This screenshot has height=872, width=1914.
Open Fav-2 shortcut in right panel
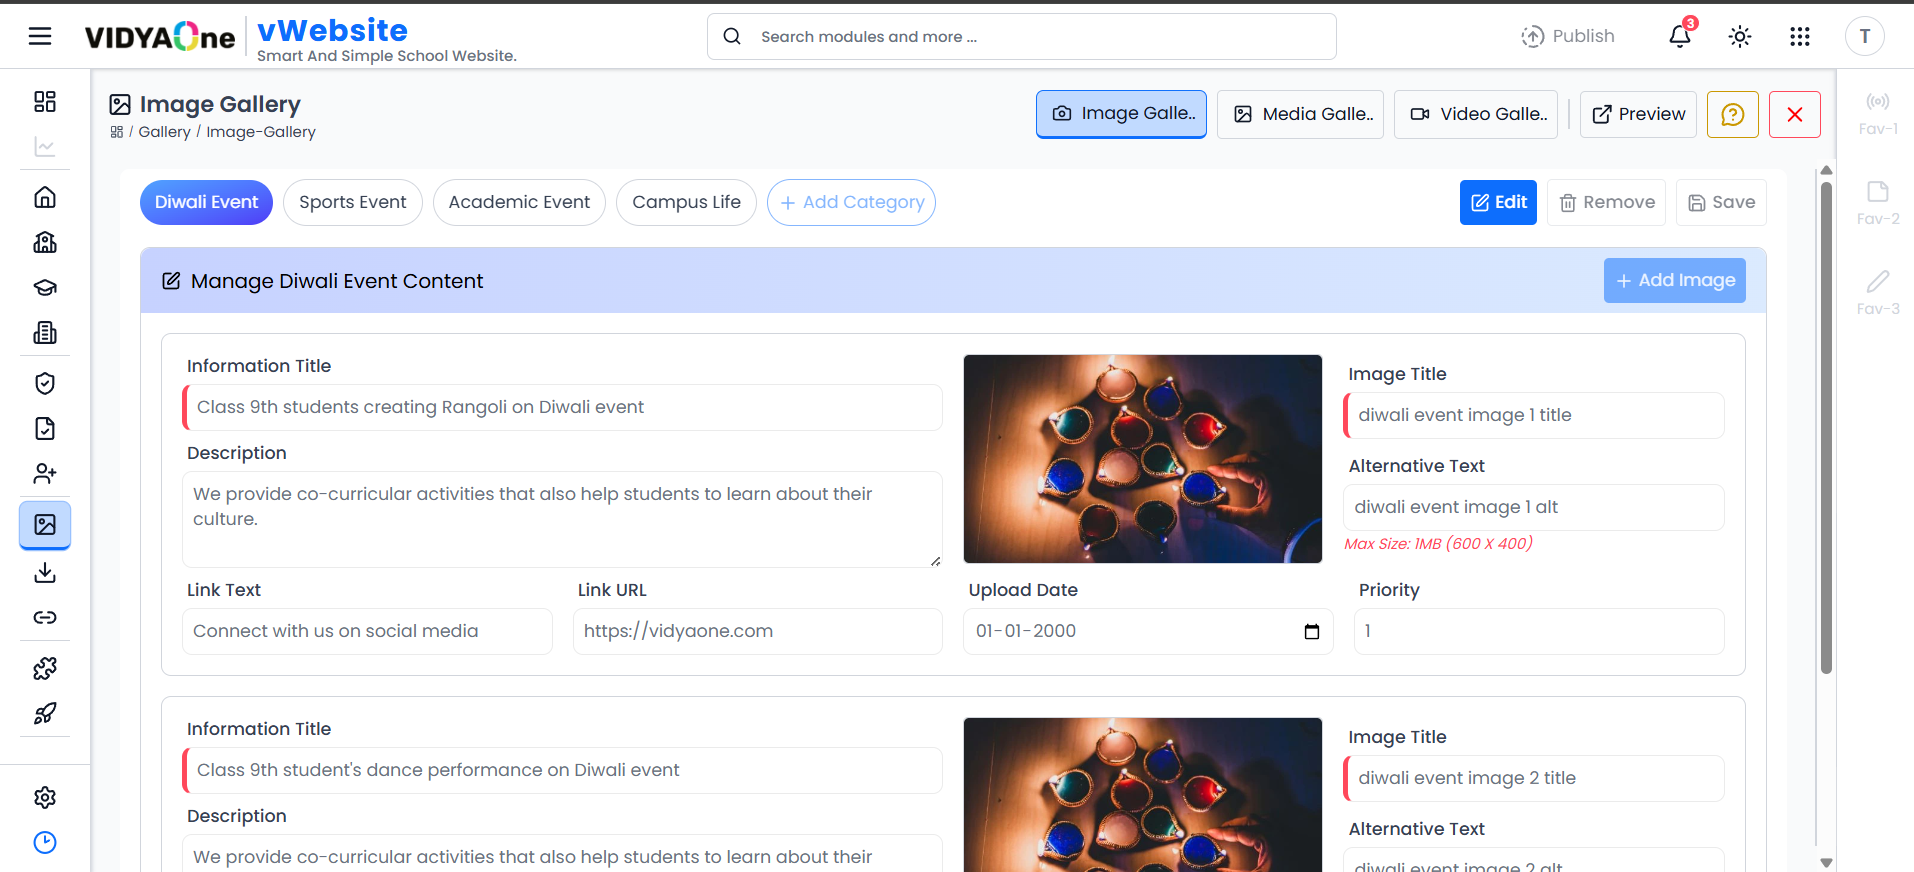(x=1878, y=203)
